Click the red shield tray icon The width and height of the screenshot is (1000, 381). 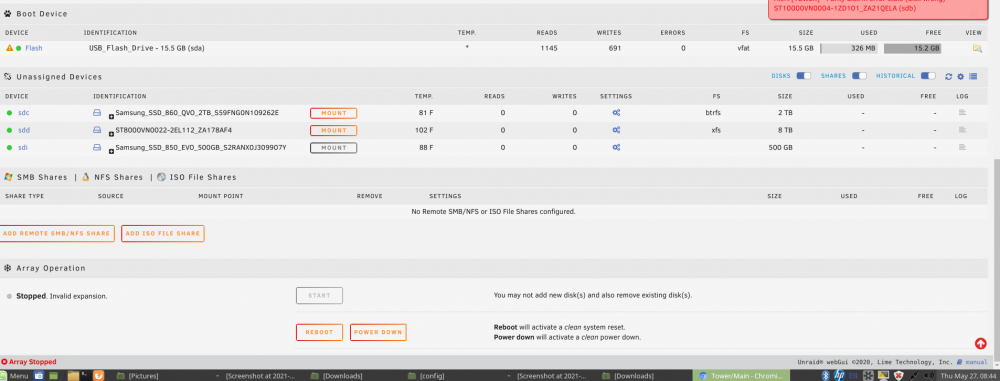(x=899, y=376)
